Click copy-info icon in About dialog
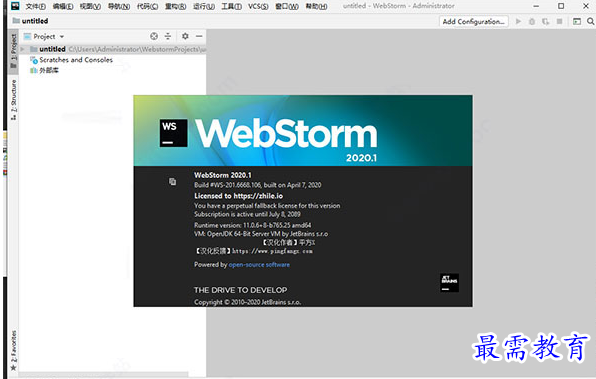 [173, 182]
